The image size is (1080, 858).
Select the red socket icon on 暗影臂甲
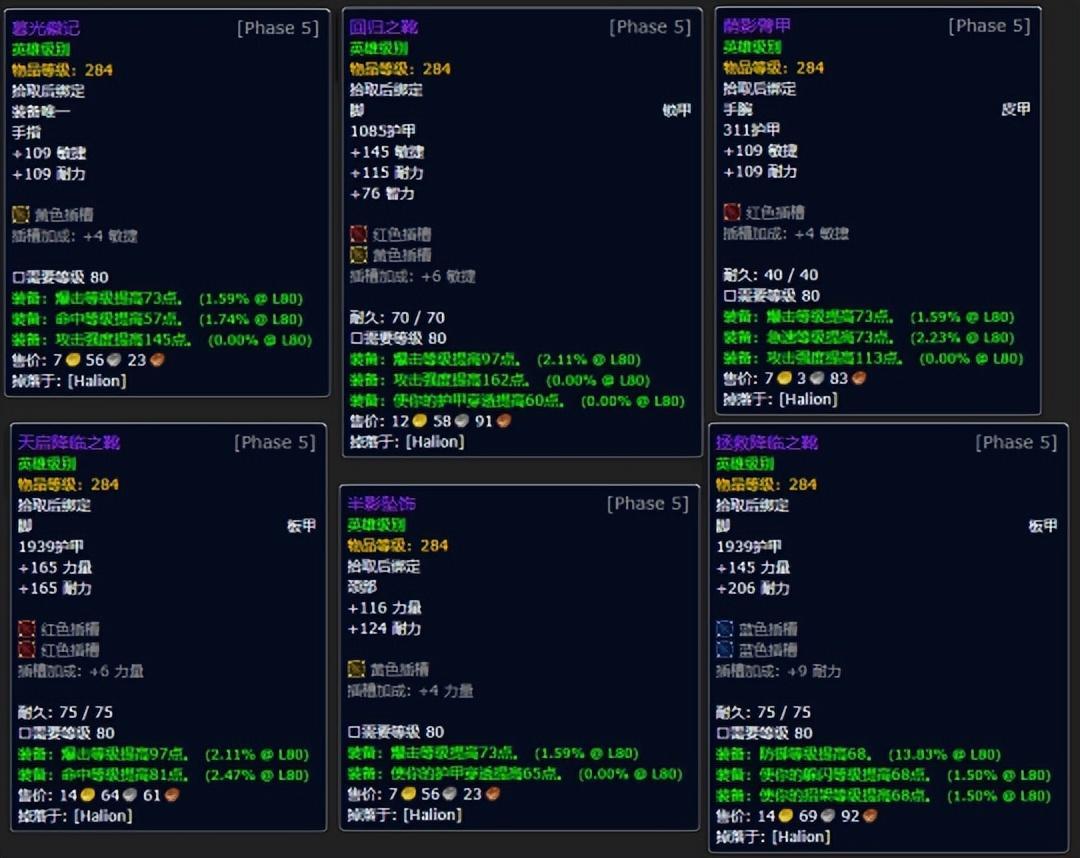pyautogui.click(x=732, y=212)
